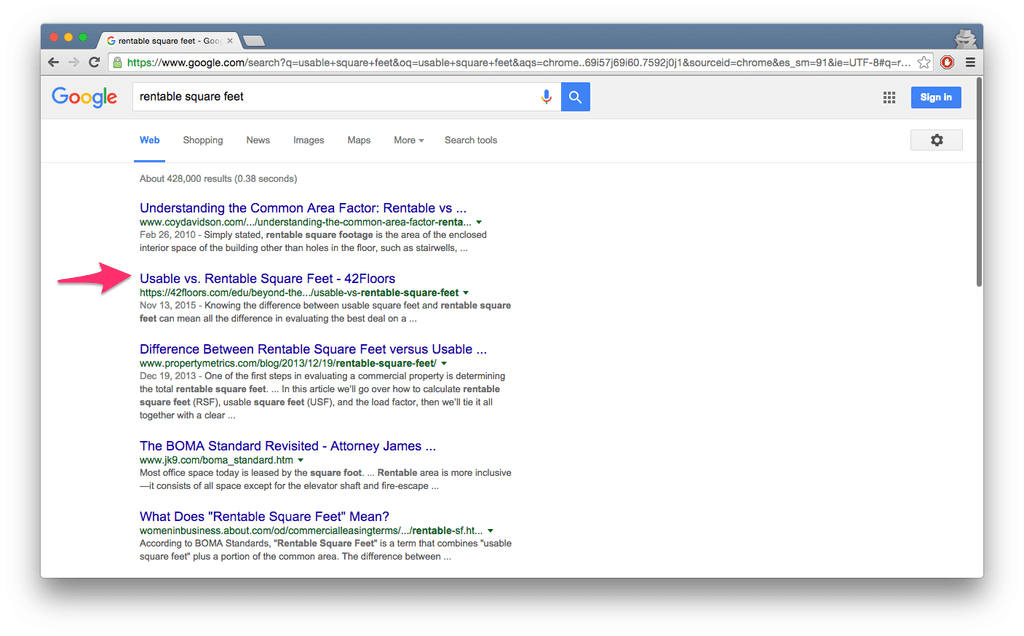Click the https://42floors.com green URL text
Image resolution: width=1024 pixels, height=636 pixels.
[299, 293]
